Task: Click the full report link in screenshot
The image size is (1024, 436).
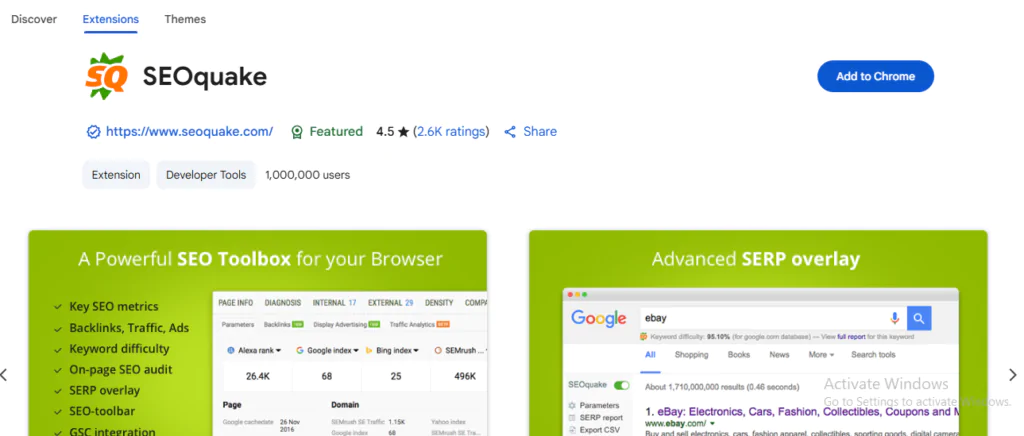Action: [x=852, y=337]
